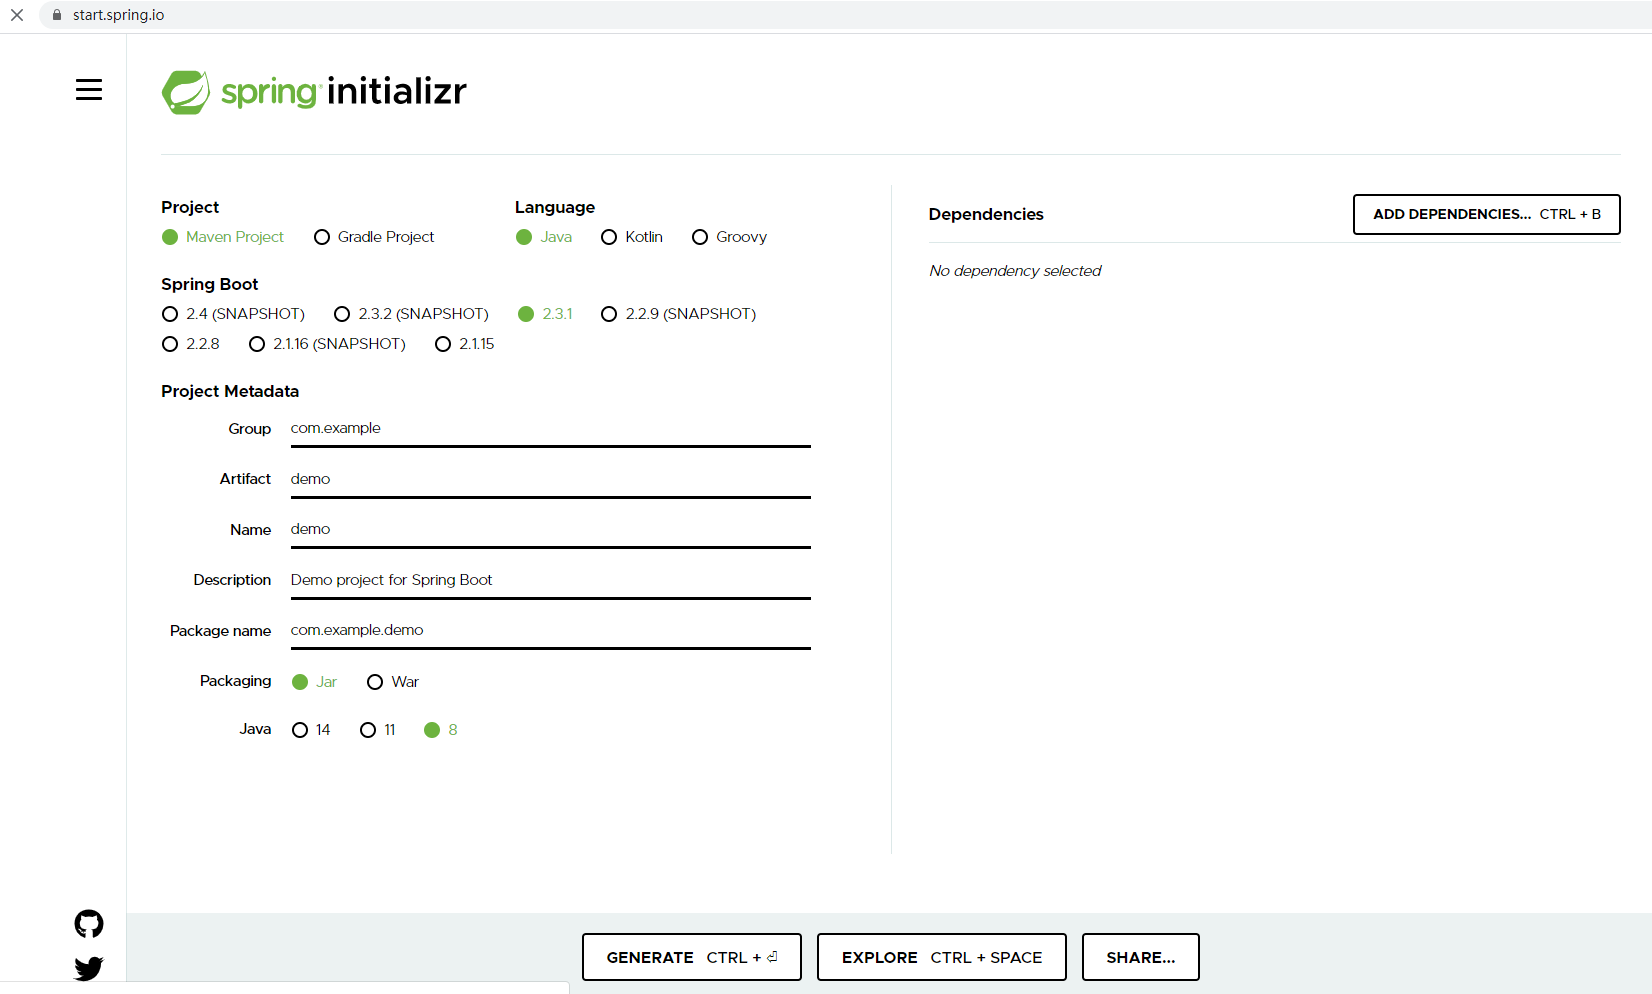Open the Twitter profile icon
The width and height of the screenshot is (1652, 994).
click(88, 968)
